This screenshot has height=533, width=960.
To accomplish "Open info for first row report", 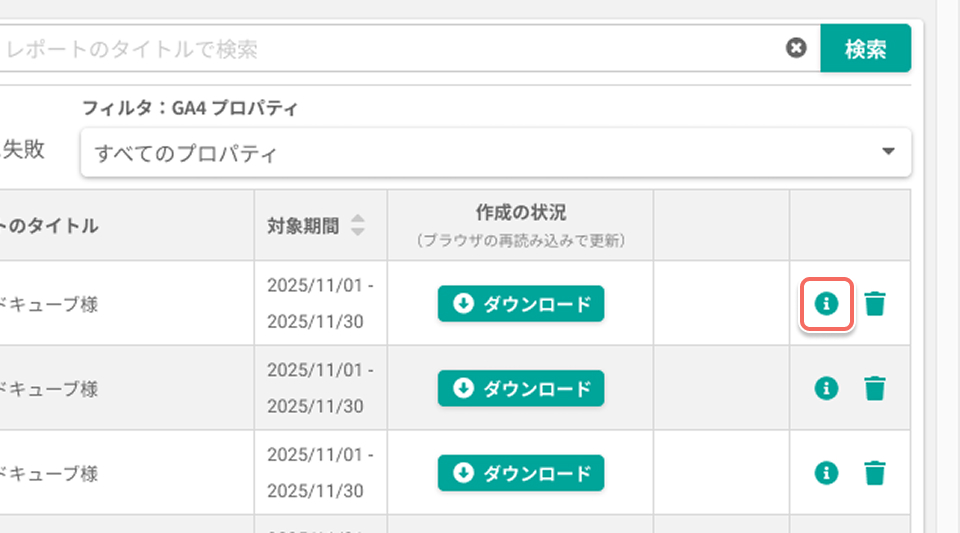I will [x=826, y=304].
